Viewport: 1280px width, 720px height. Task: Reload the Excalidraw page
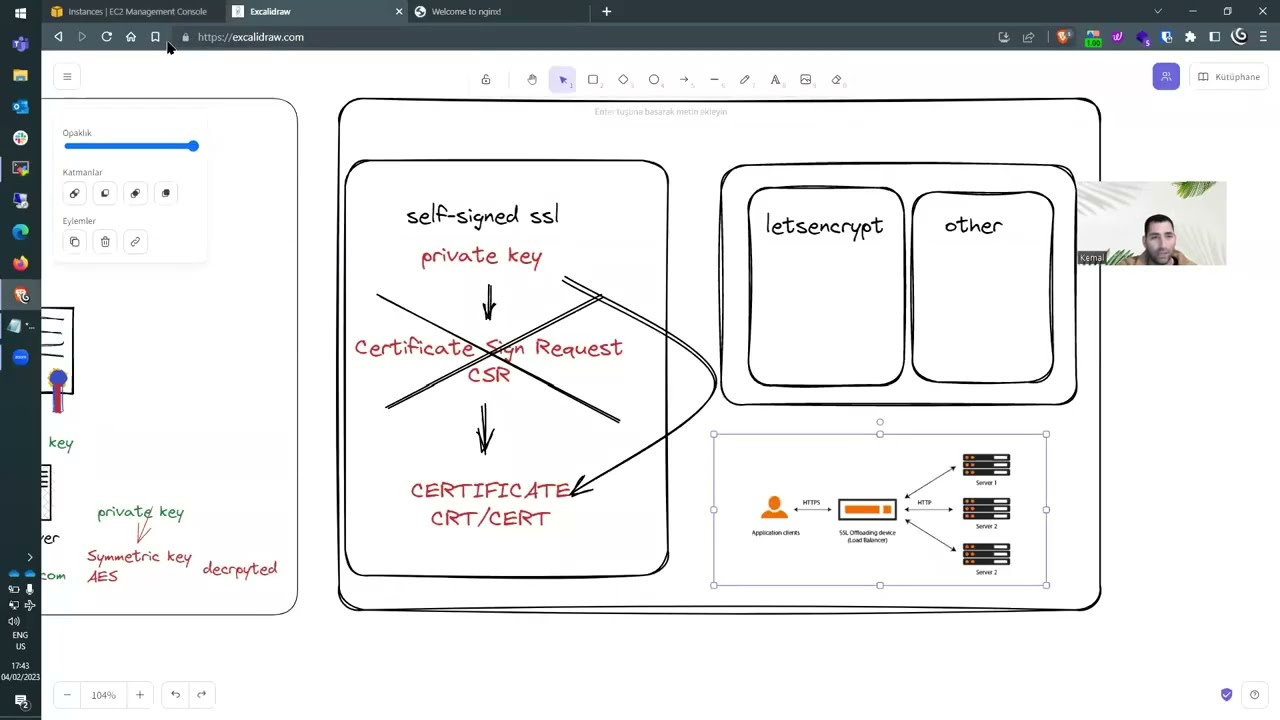(x=106, y=37)
